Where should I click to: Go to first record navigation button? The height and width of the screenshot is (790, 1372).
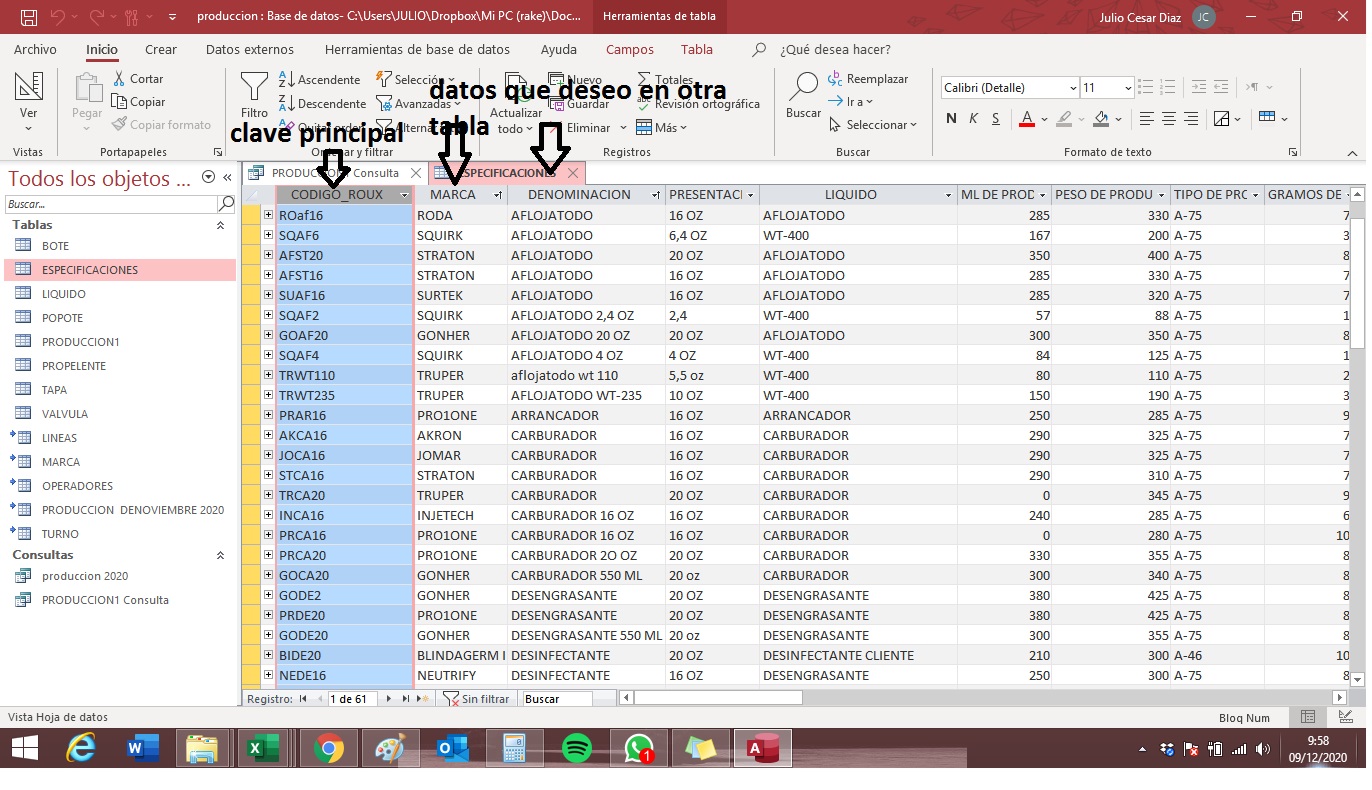pos(303,699)
